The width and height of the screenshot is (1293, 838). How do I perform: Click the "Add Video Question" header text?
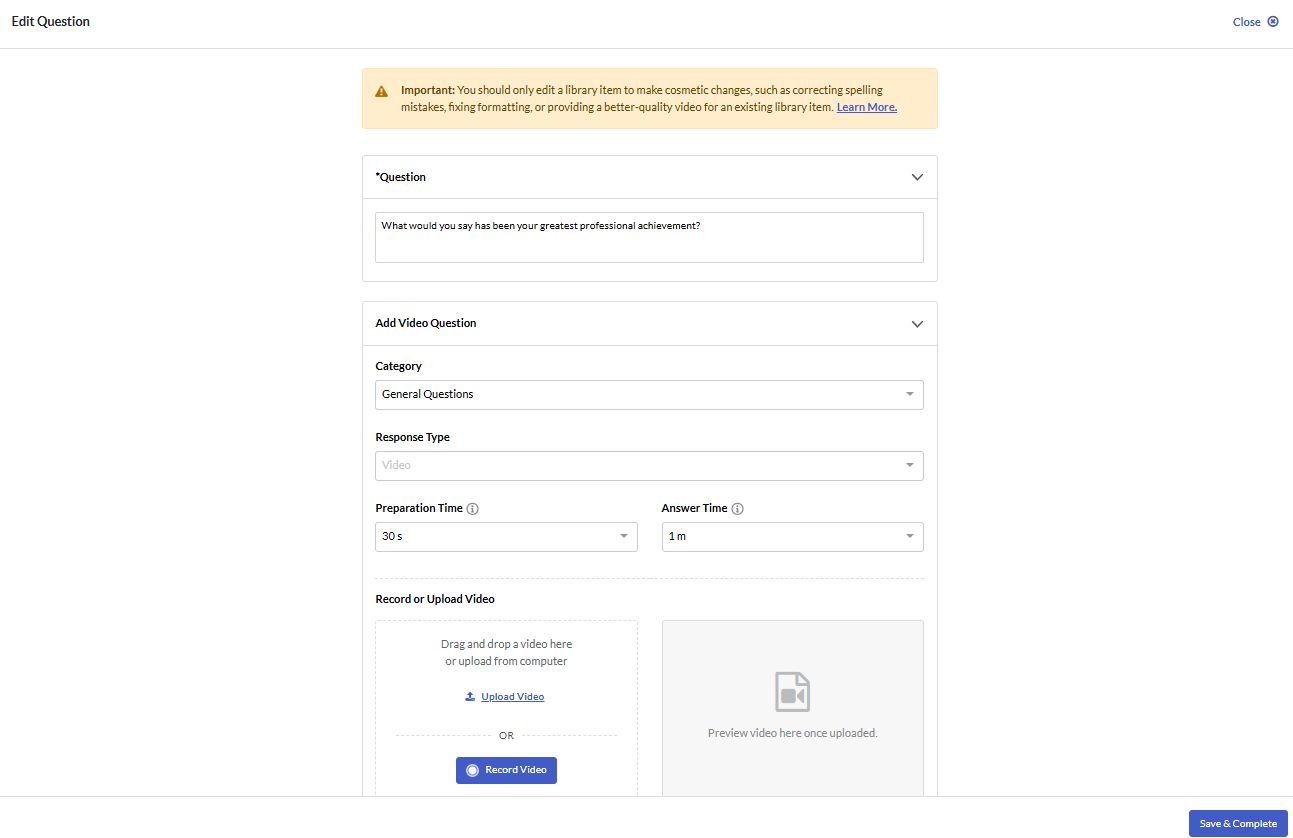click(426, 324)
